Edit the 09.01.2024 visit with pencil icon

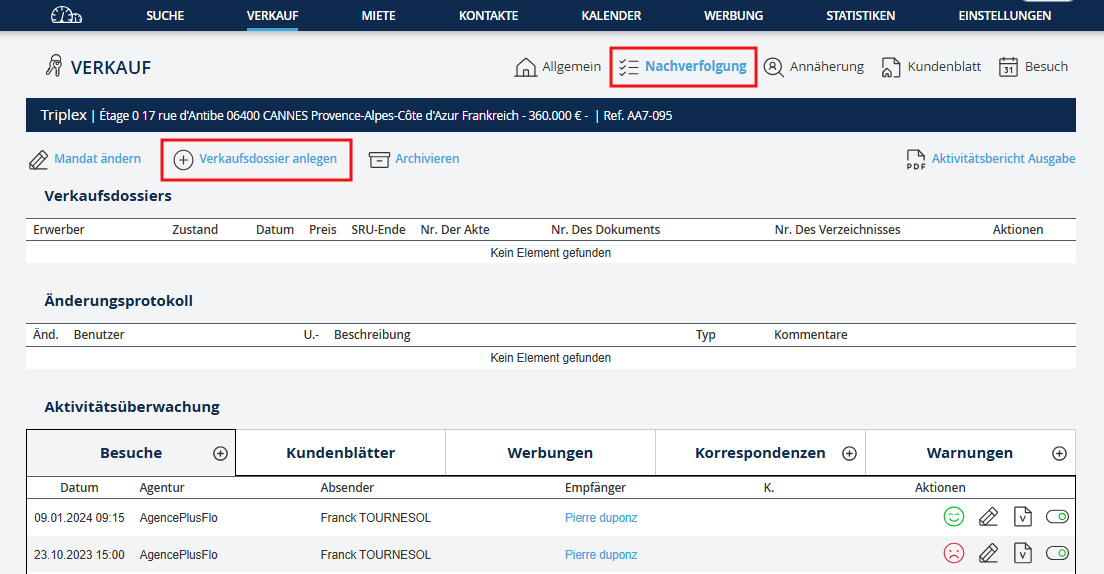point(988,517)
